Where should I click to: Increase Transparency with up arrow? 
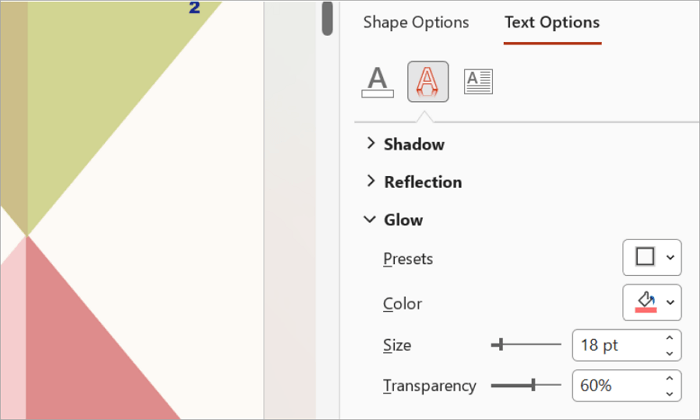669,378
